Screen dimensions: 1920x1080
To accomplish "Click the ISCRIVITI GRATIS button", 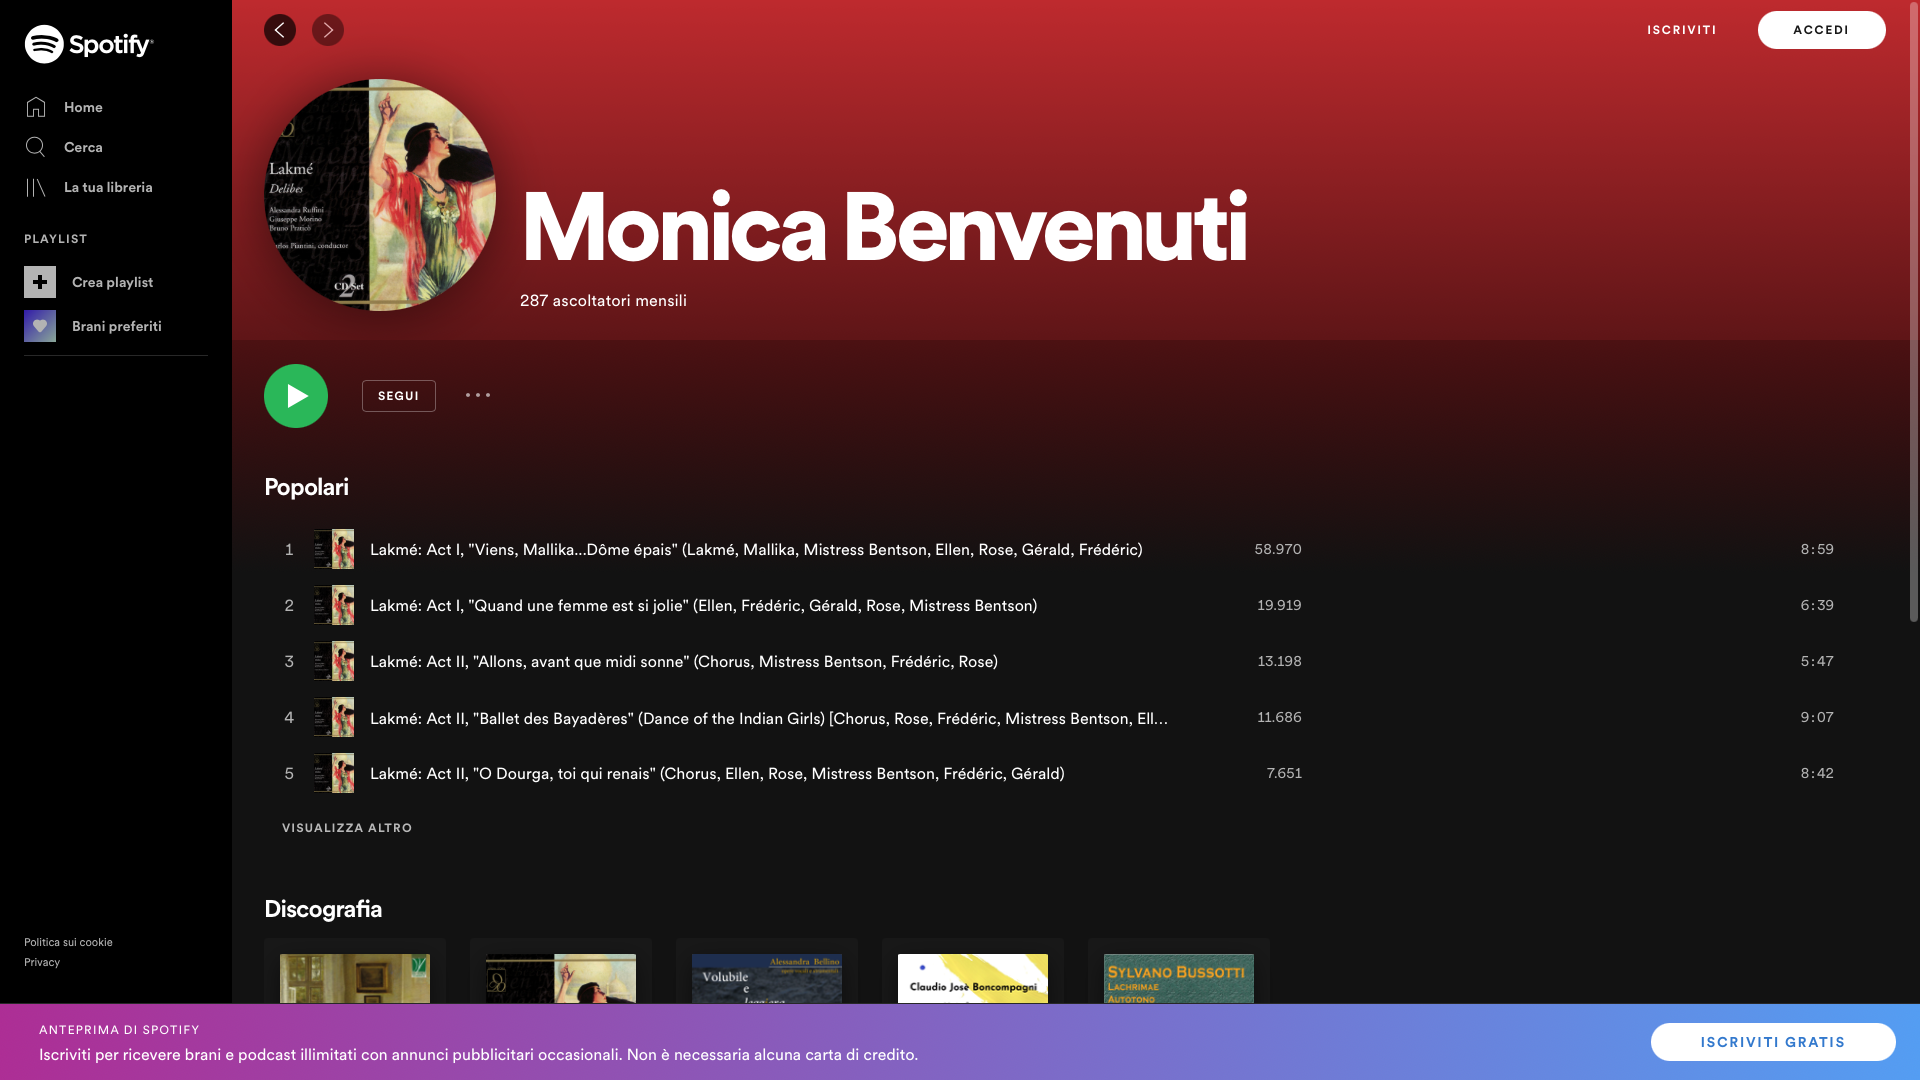I will point(1772,1042).
